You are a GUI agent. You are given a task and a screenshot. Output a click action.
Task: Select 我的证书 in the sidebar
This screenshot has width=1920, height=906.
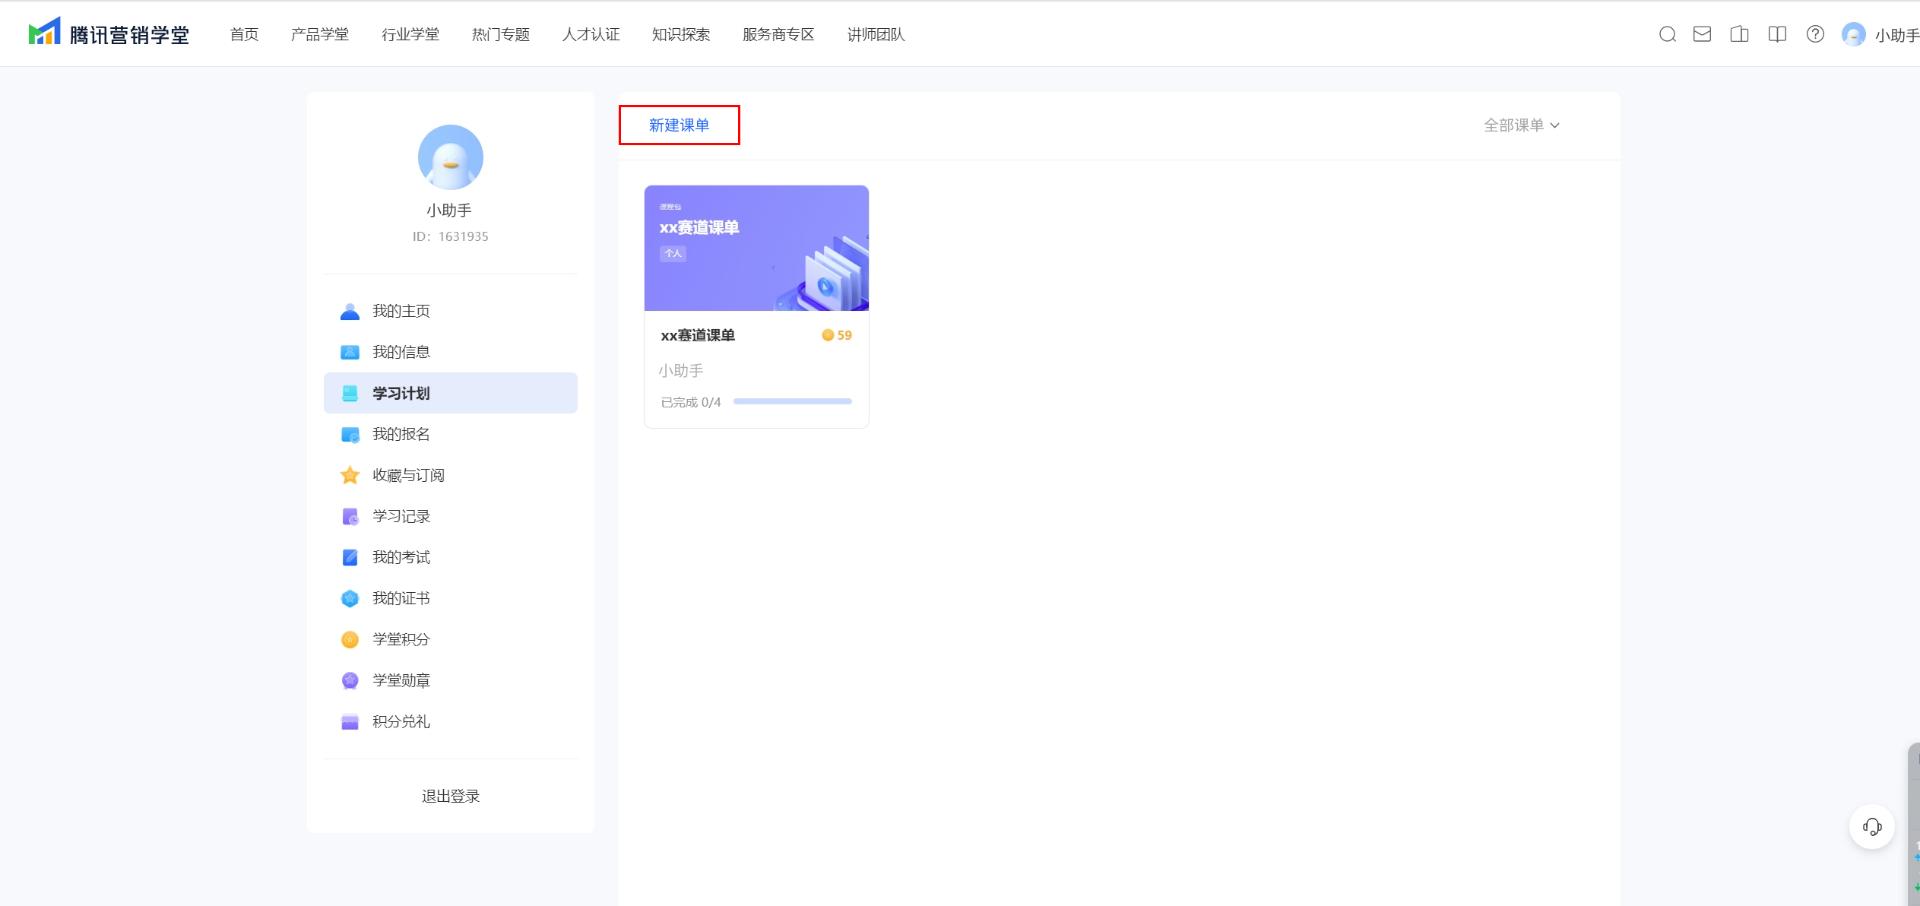click(401, 598)
